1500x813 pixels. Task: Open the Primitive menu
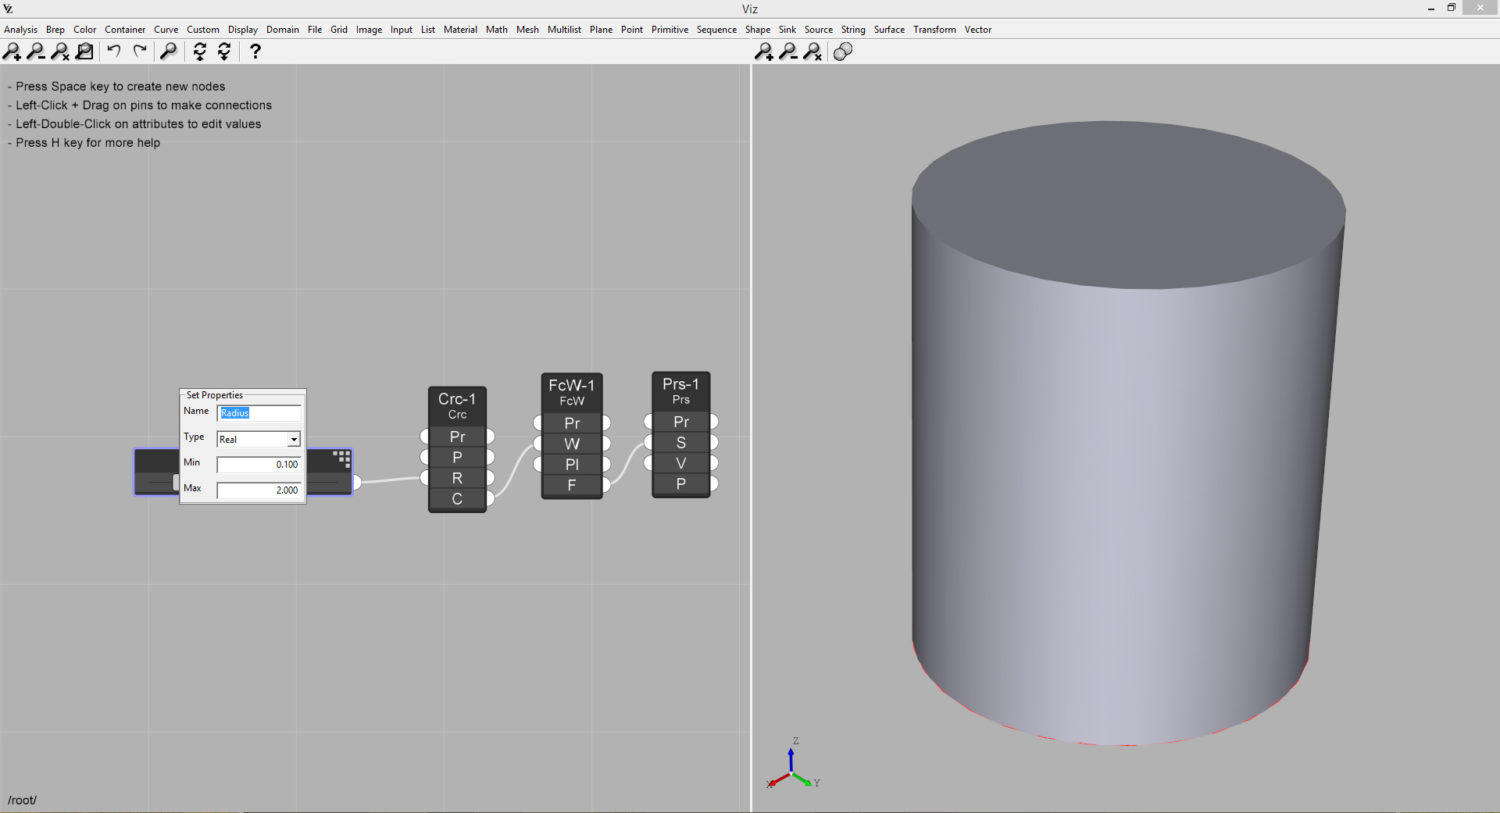point(669,29)
